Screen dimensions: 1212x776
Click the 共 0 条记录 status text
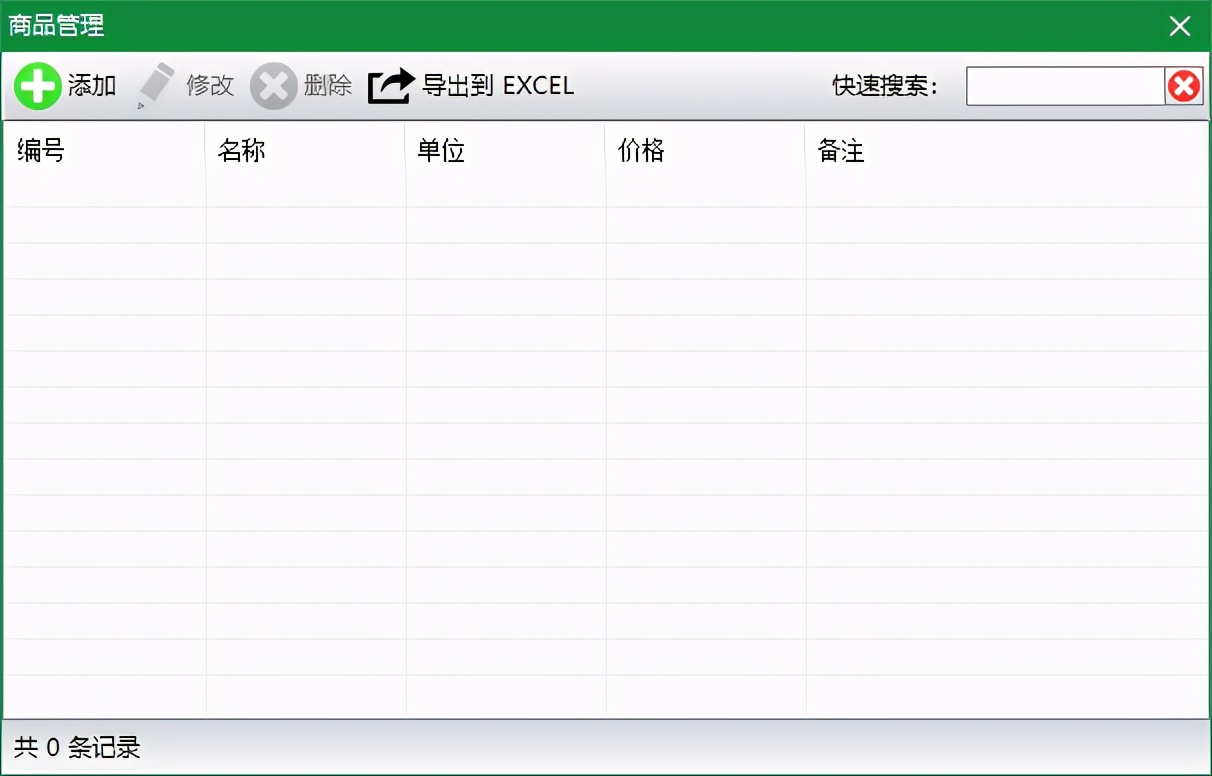coord(77,747)
